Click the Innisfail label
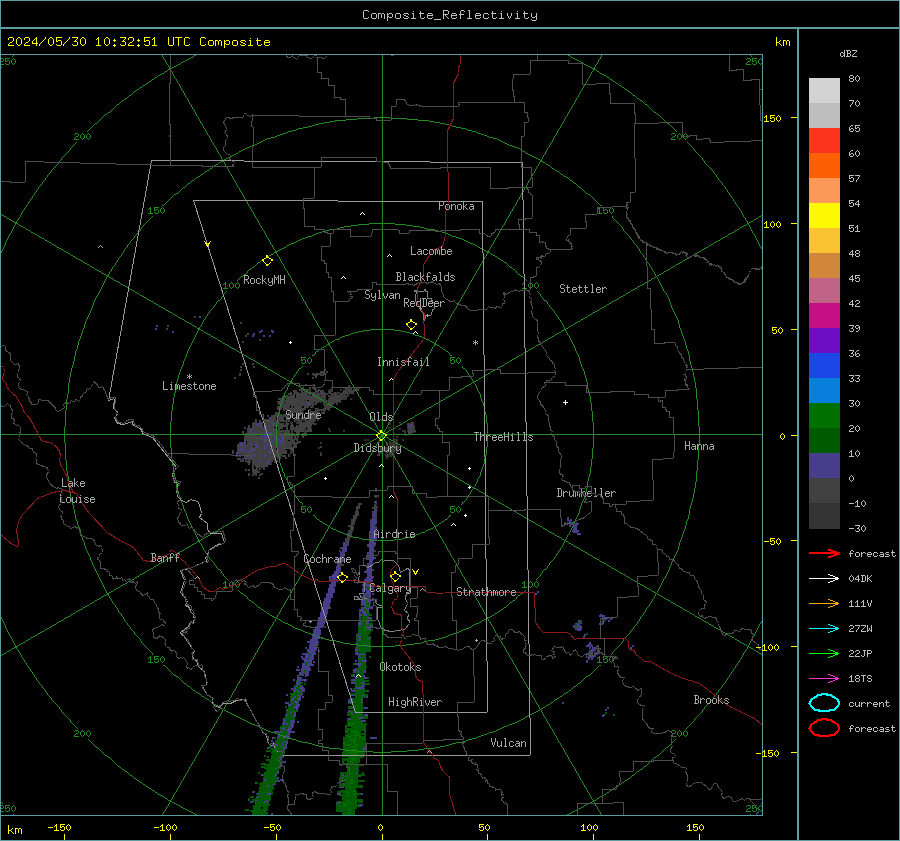900x841 pixels. 403,362
